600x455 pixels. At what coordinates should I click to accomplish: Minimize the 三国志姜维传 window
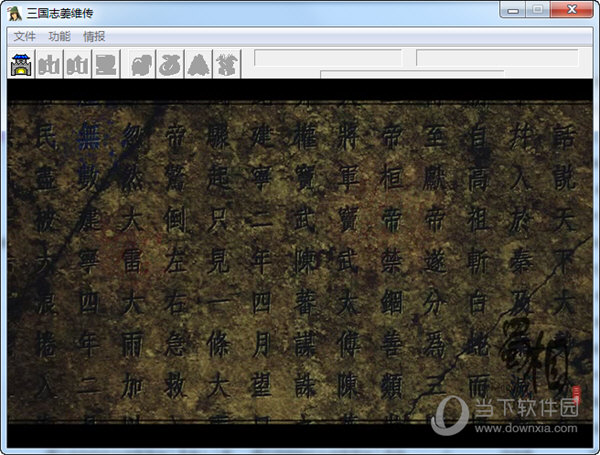pos(513,10)
